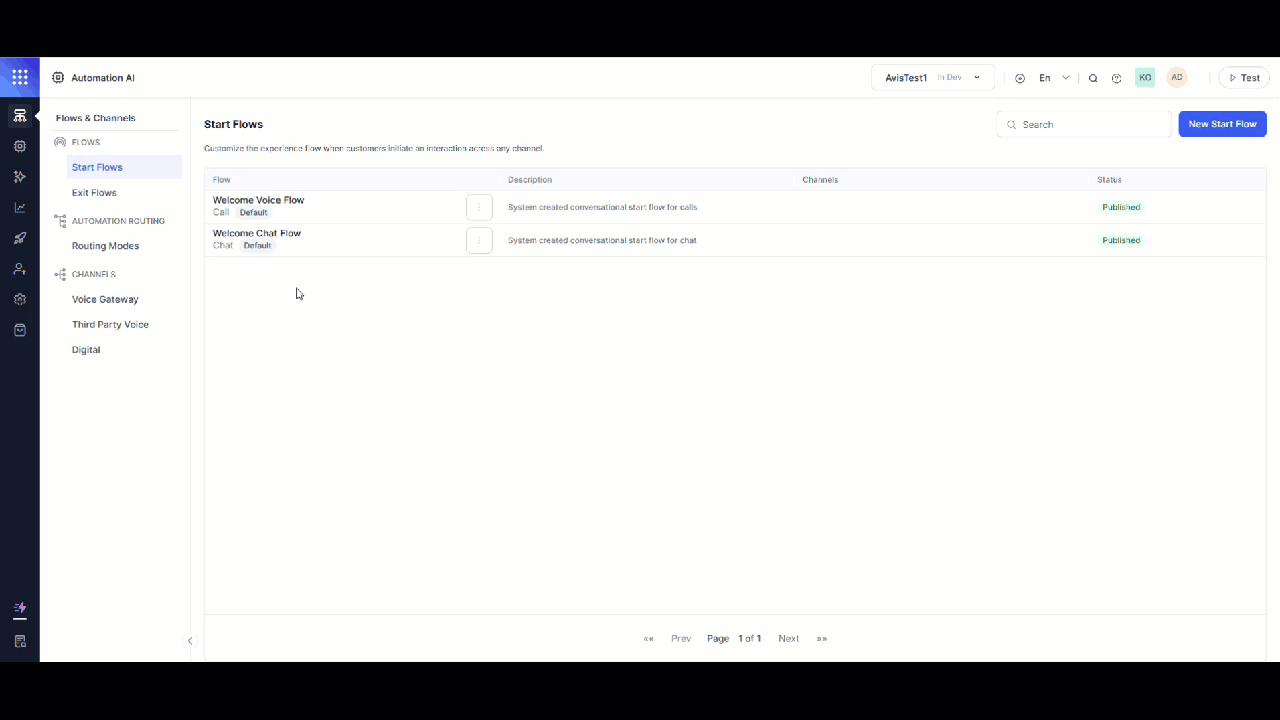Open the app launcher grid icon

[x=19, y=78]
